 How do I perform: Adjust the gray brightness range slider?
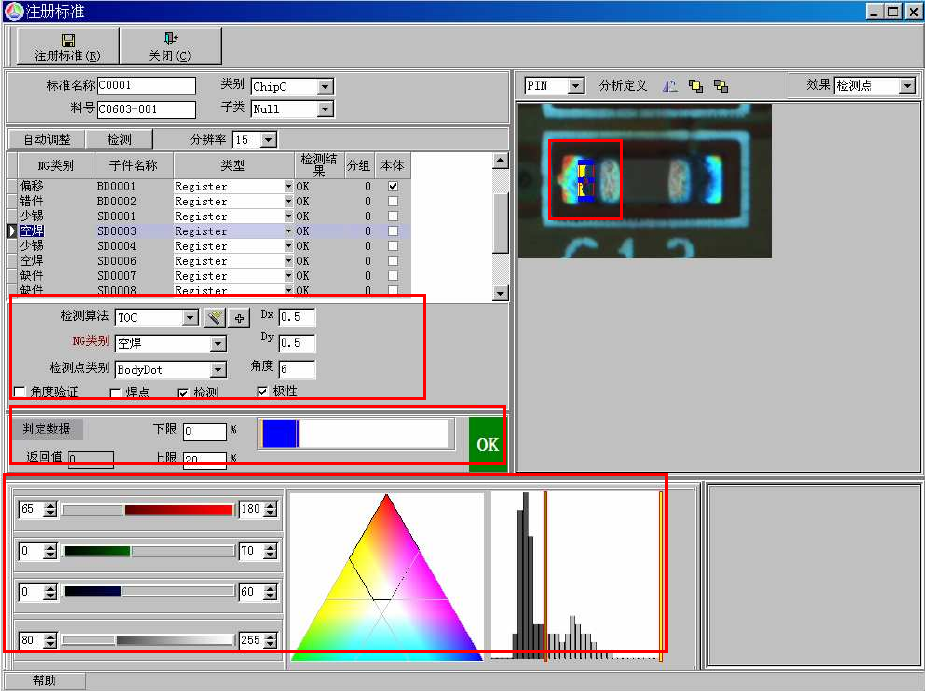pyautogui.click(x=148, y=640)
